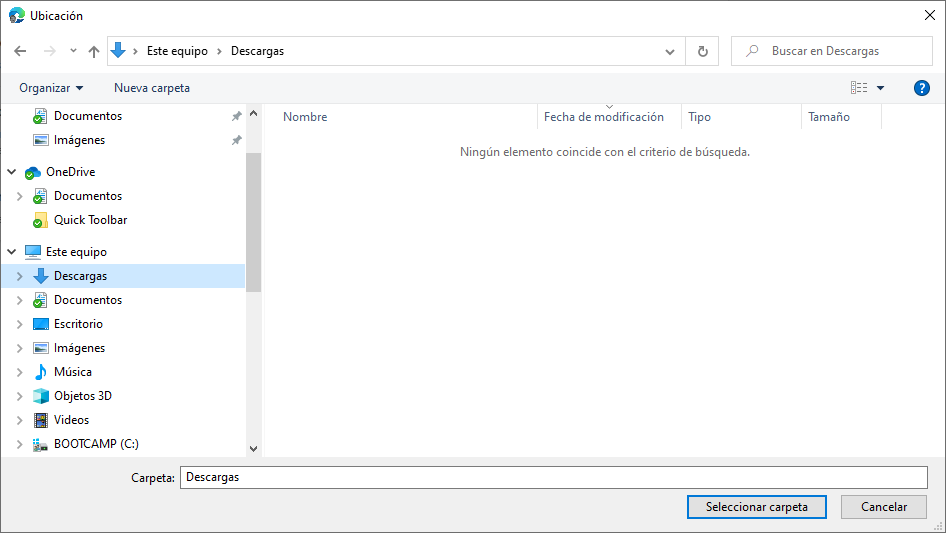Click the blue Help question mark icon

(x=922, y=88)
